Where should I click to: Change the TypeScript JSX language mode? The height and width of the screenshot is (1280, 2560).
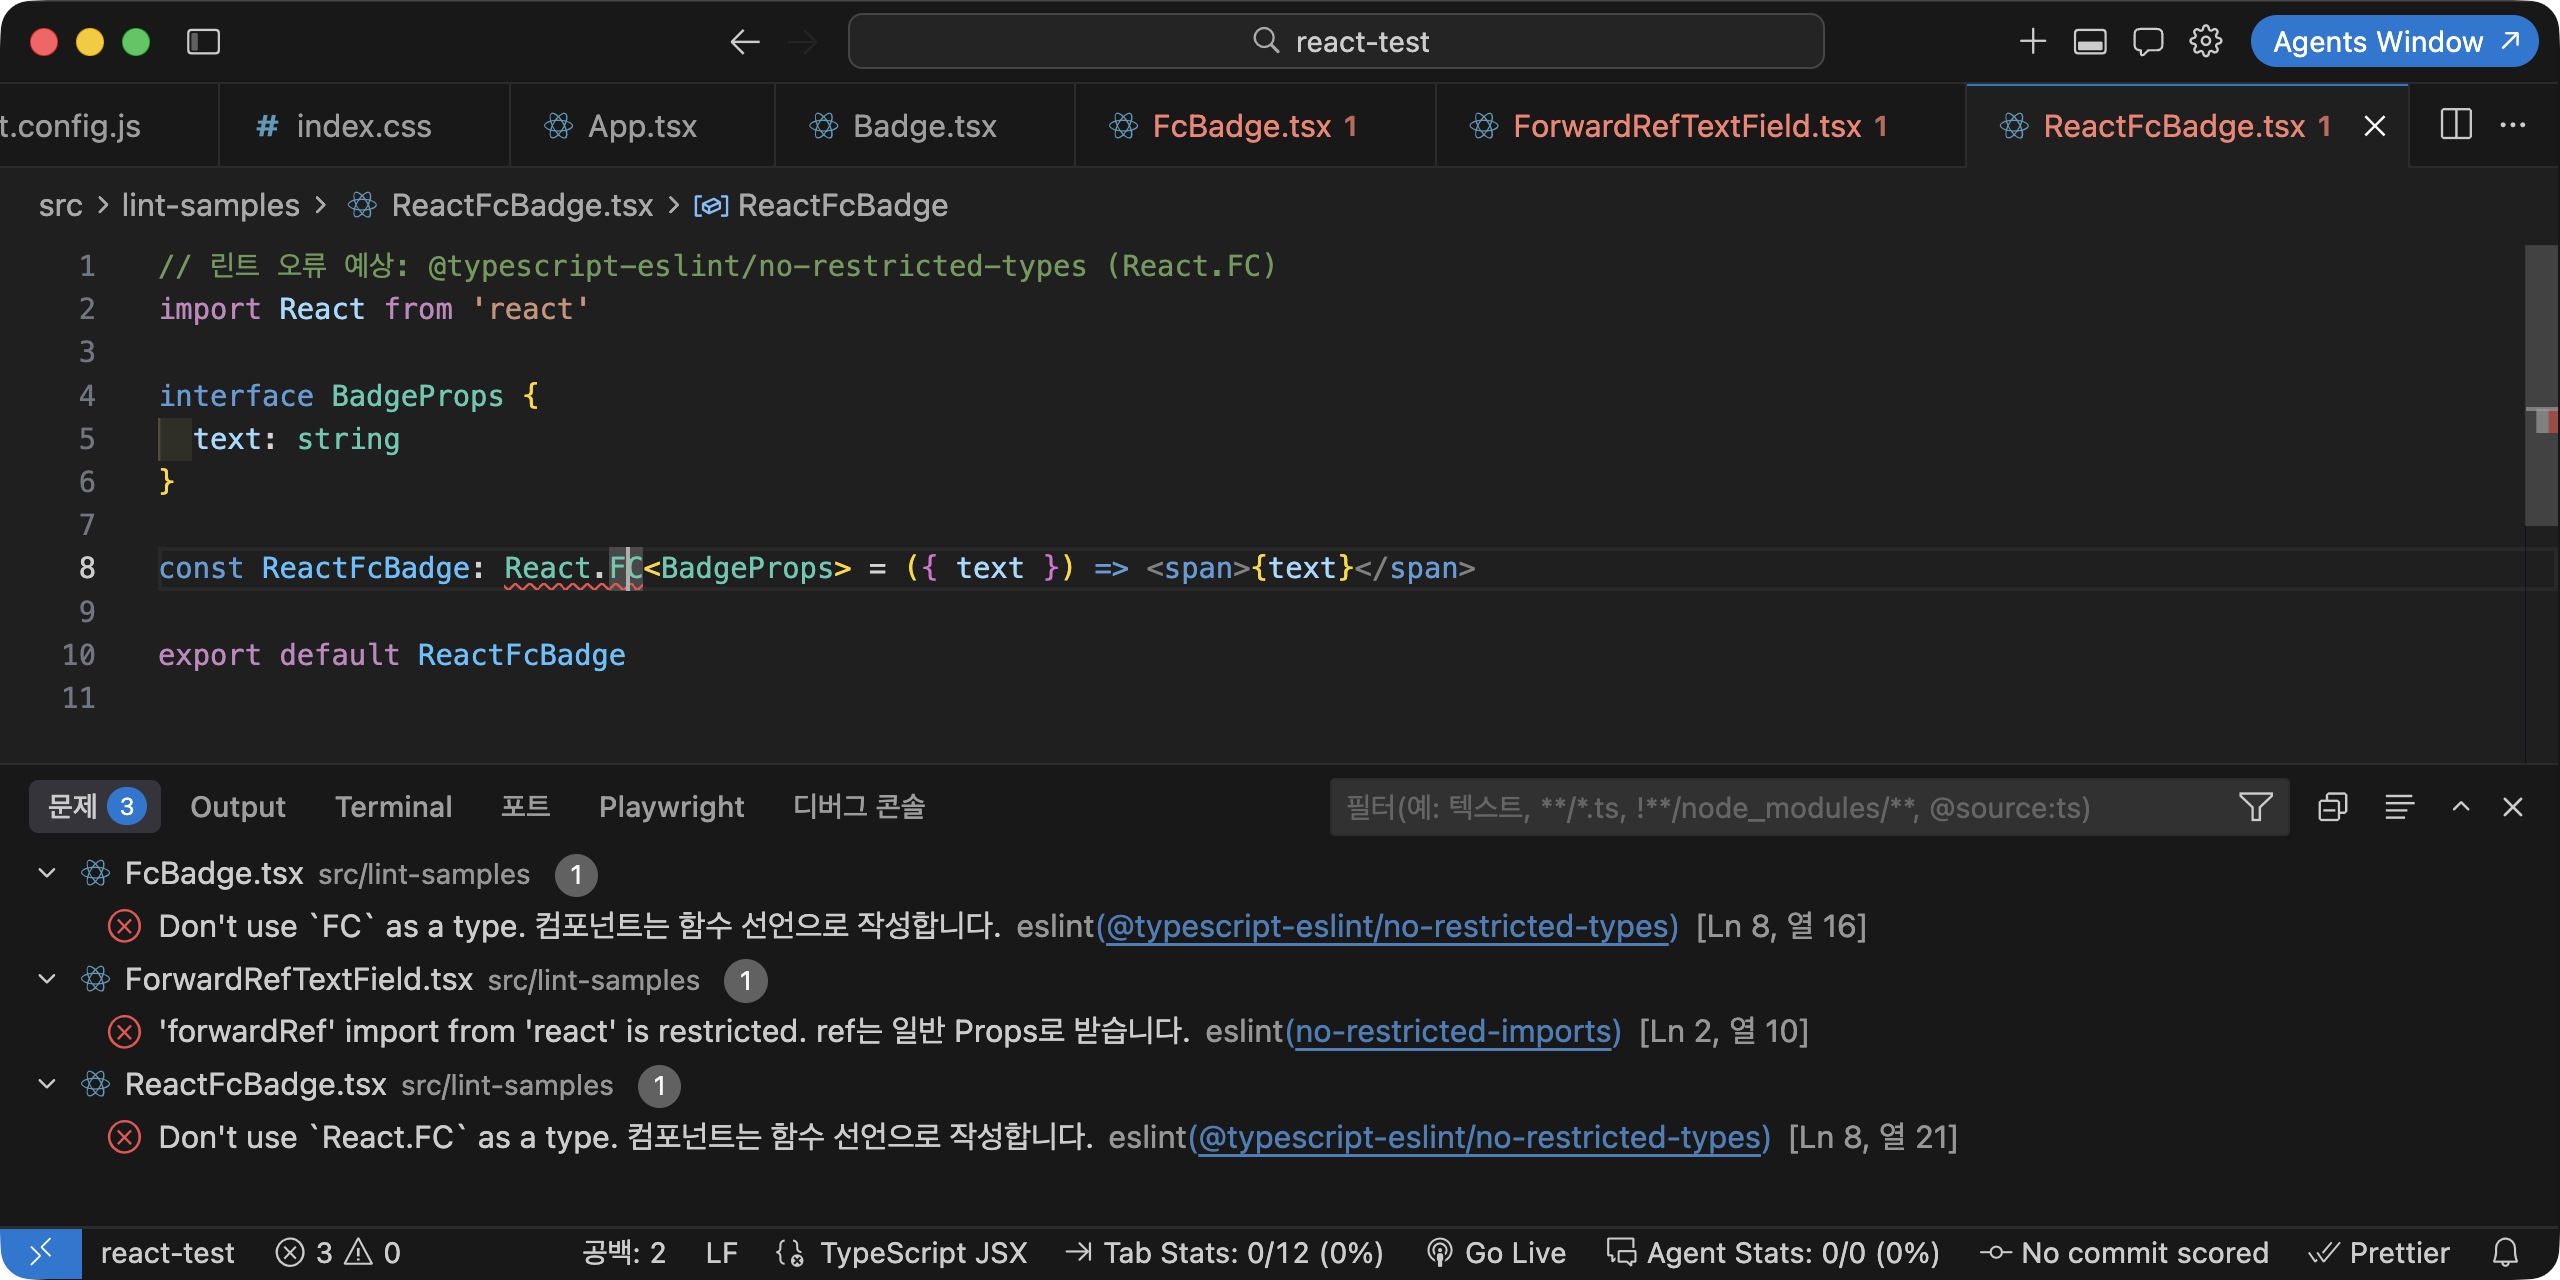point(923,1253)
